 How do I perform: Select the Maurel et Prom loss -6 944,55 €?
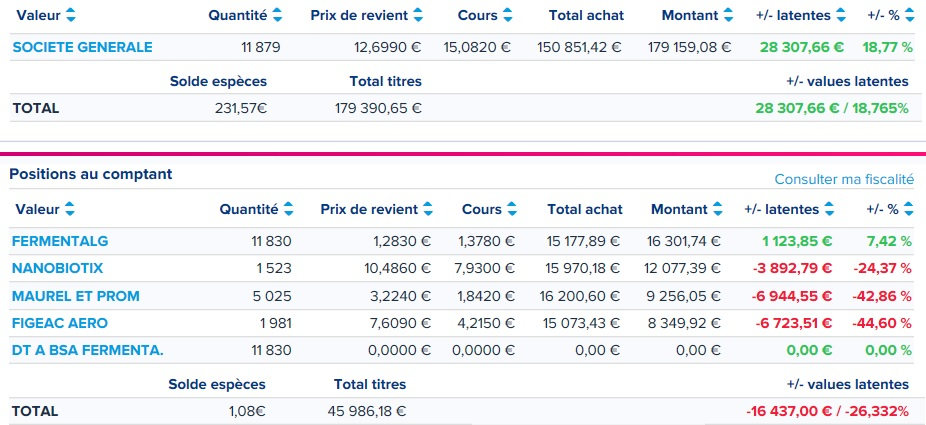(792, 296)
